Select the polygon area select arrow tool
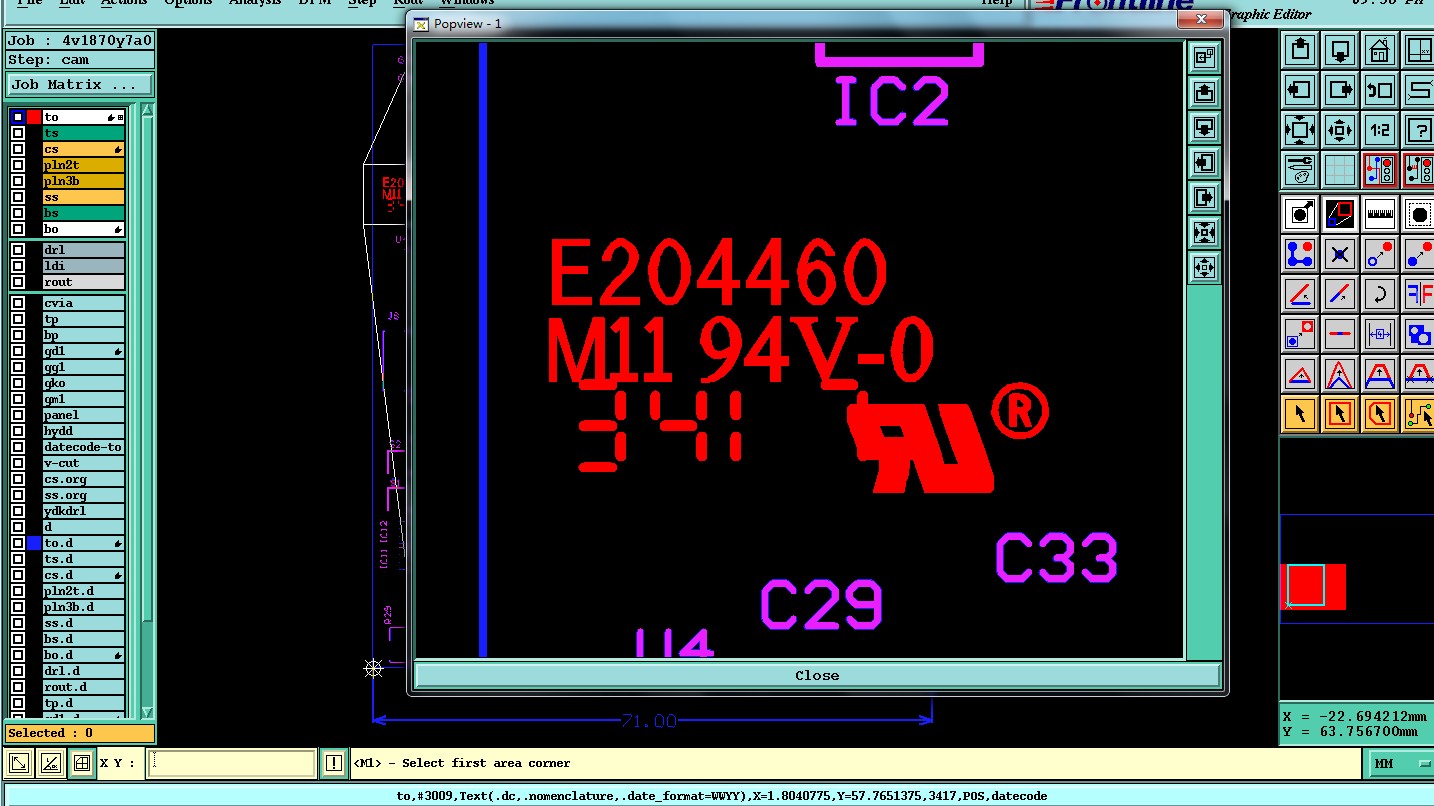The height and width of the screenshot is (806, 1434). 1379,413
